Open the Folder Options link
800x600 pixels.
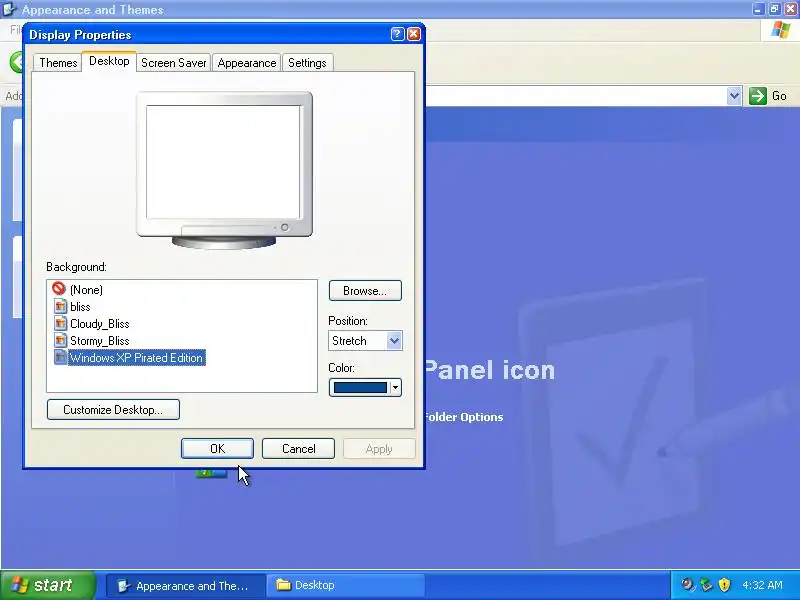tap(463, 417)
